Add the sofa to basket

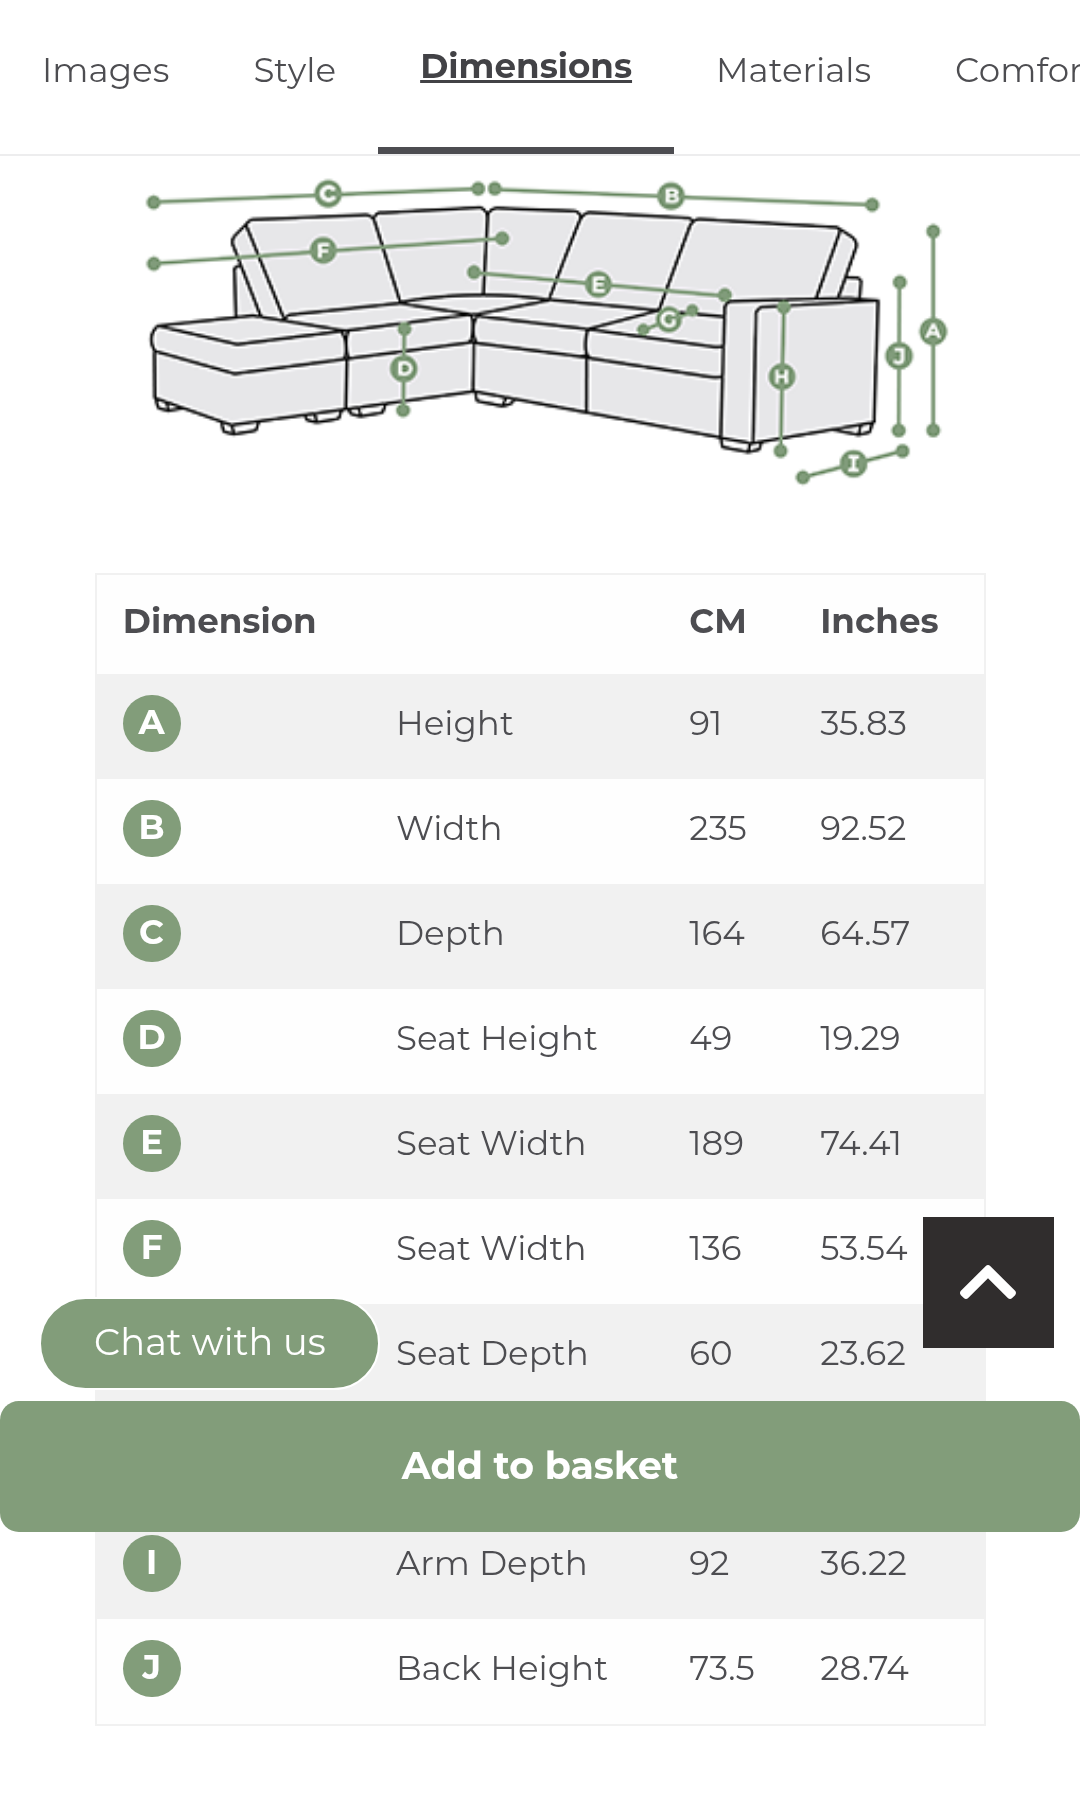tap(540, 1466)
